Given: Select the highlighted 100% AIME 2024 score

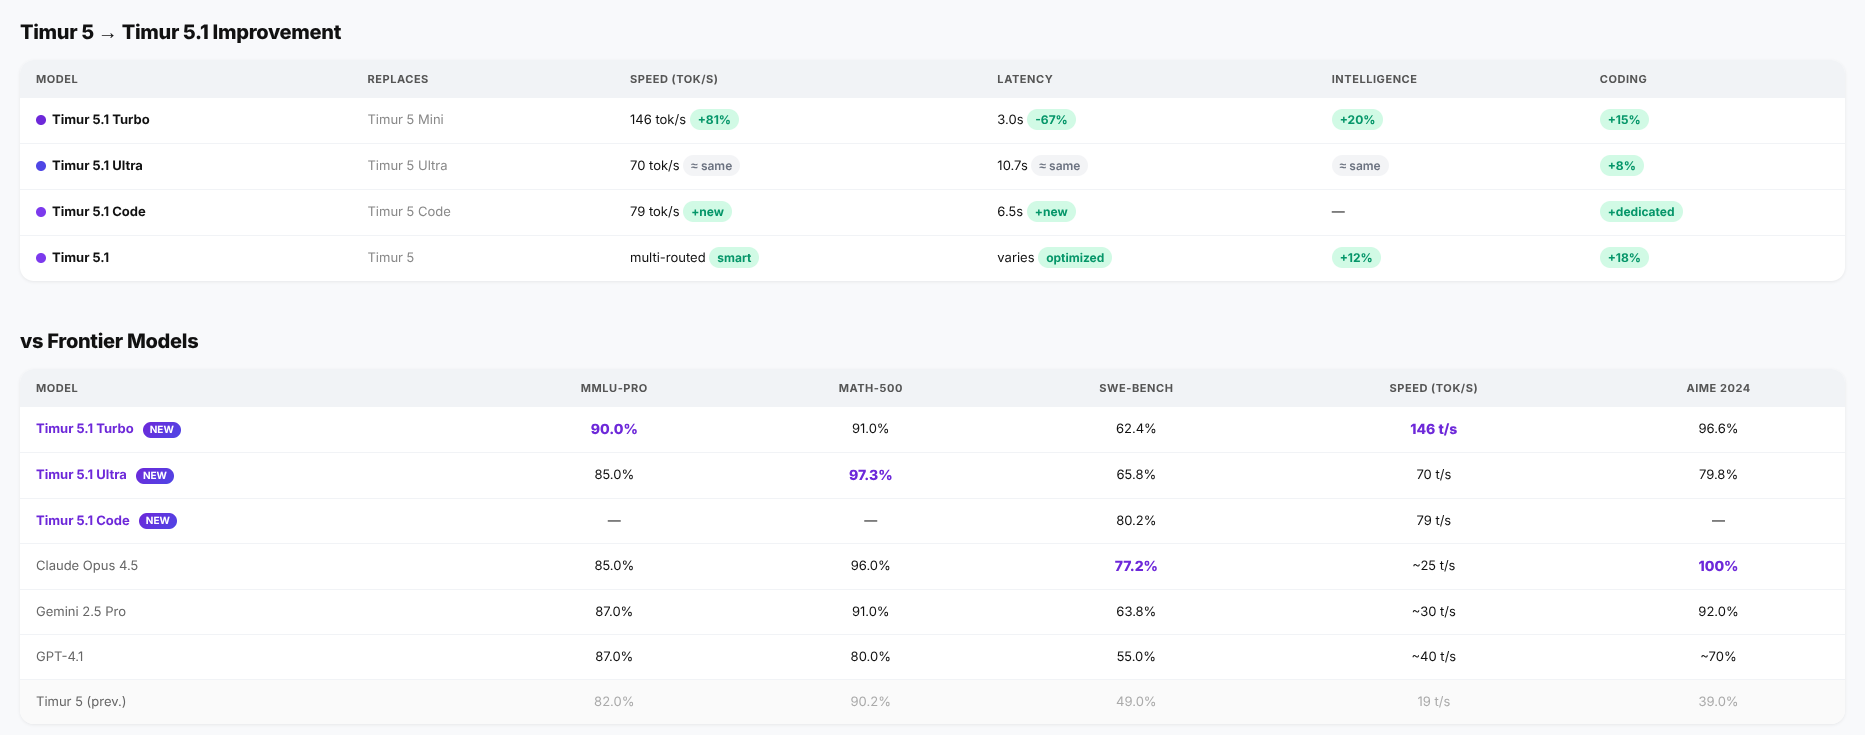Looking at the screenshot, I should point(1718,566).
